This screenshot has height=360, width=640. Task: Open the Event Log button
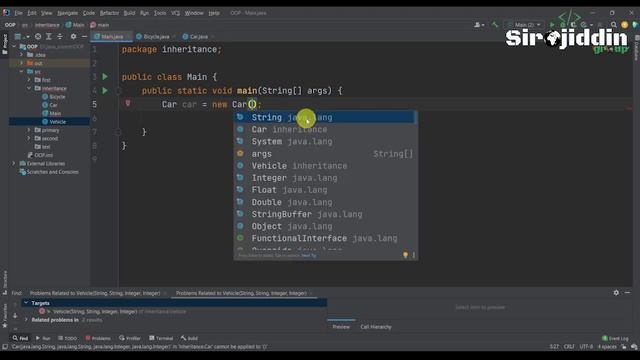(x=616, y=338)
